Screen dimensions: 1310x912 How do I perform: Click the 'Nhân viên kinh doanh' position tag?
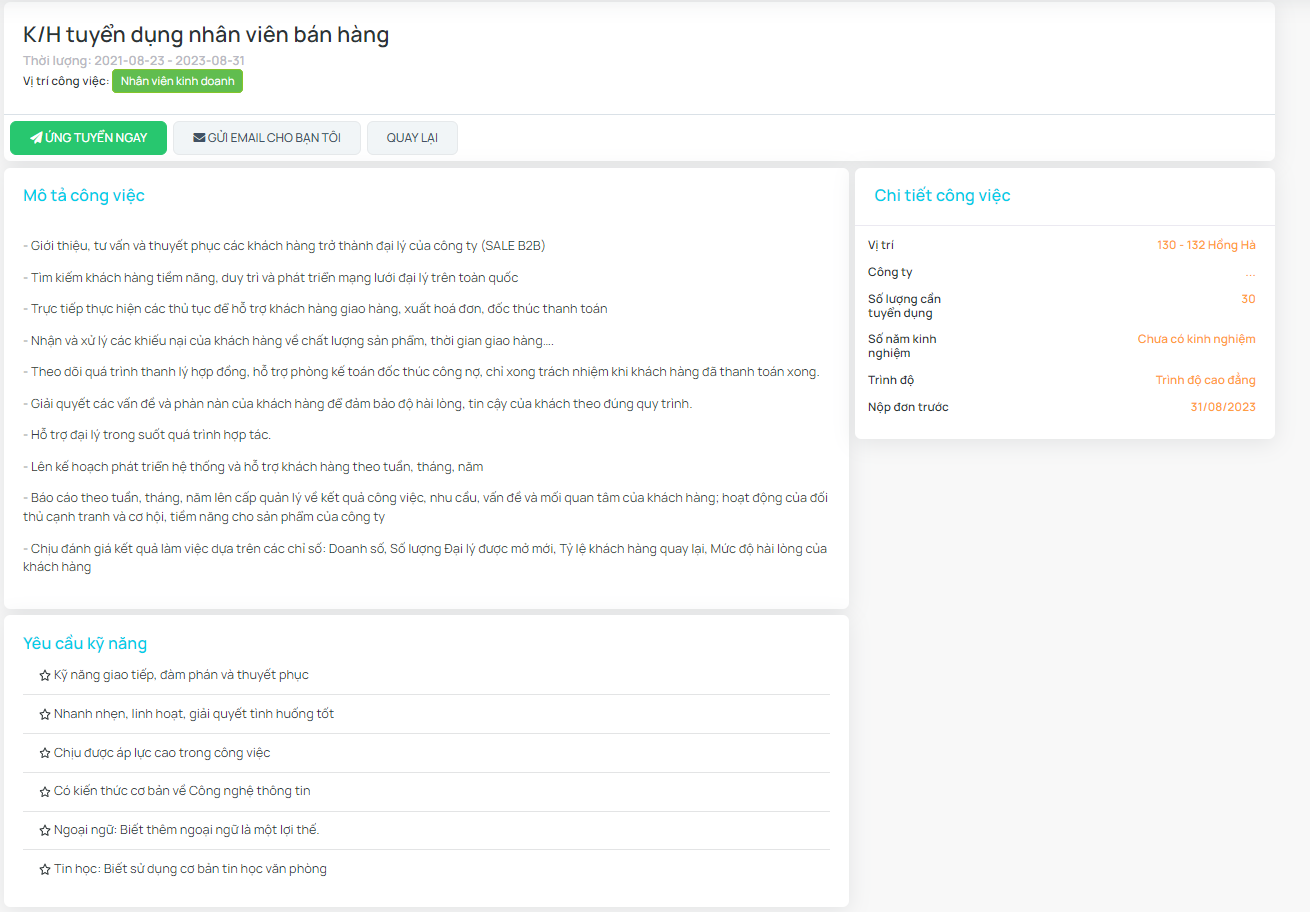[x=177, y=81]
